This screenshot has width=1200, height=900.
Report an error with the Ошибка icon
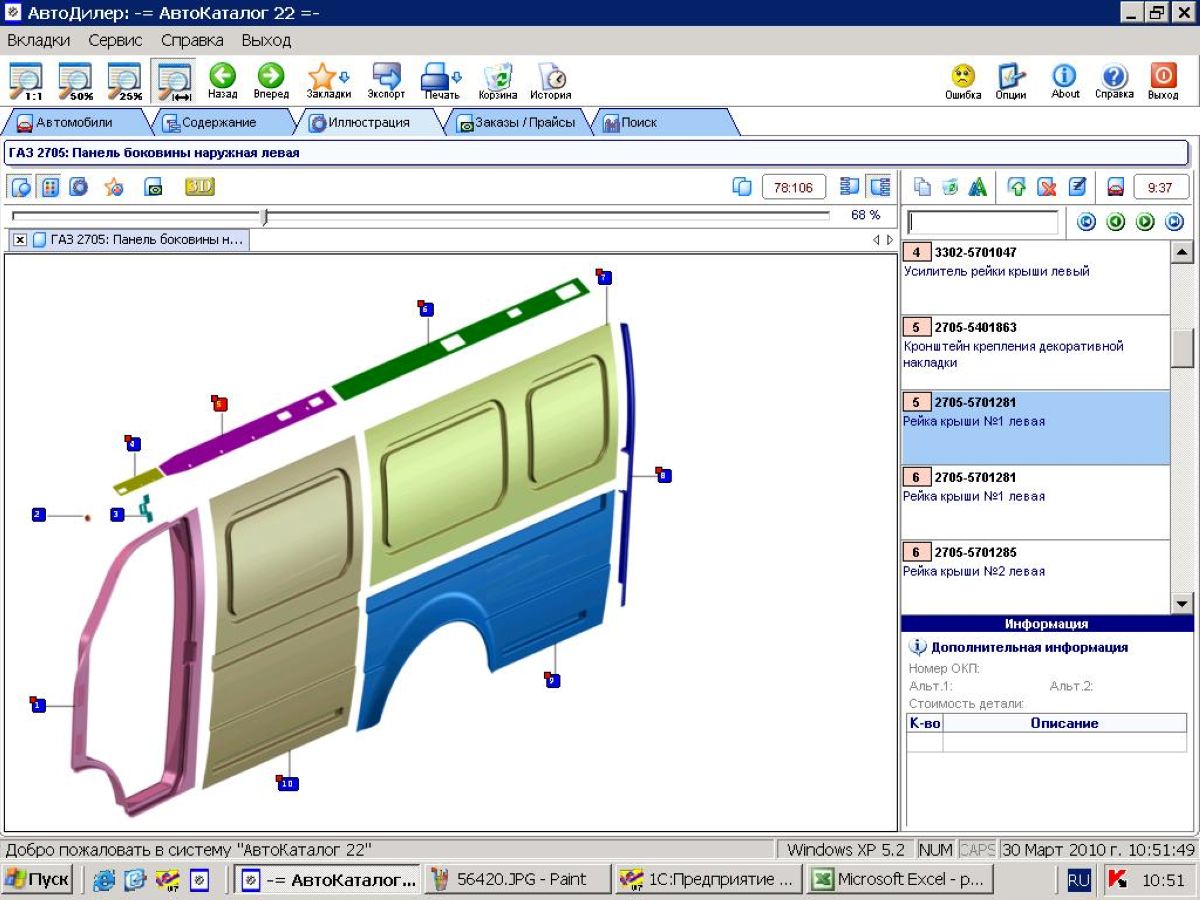(x=963, y=81)
